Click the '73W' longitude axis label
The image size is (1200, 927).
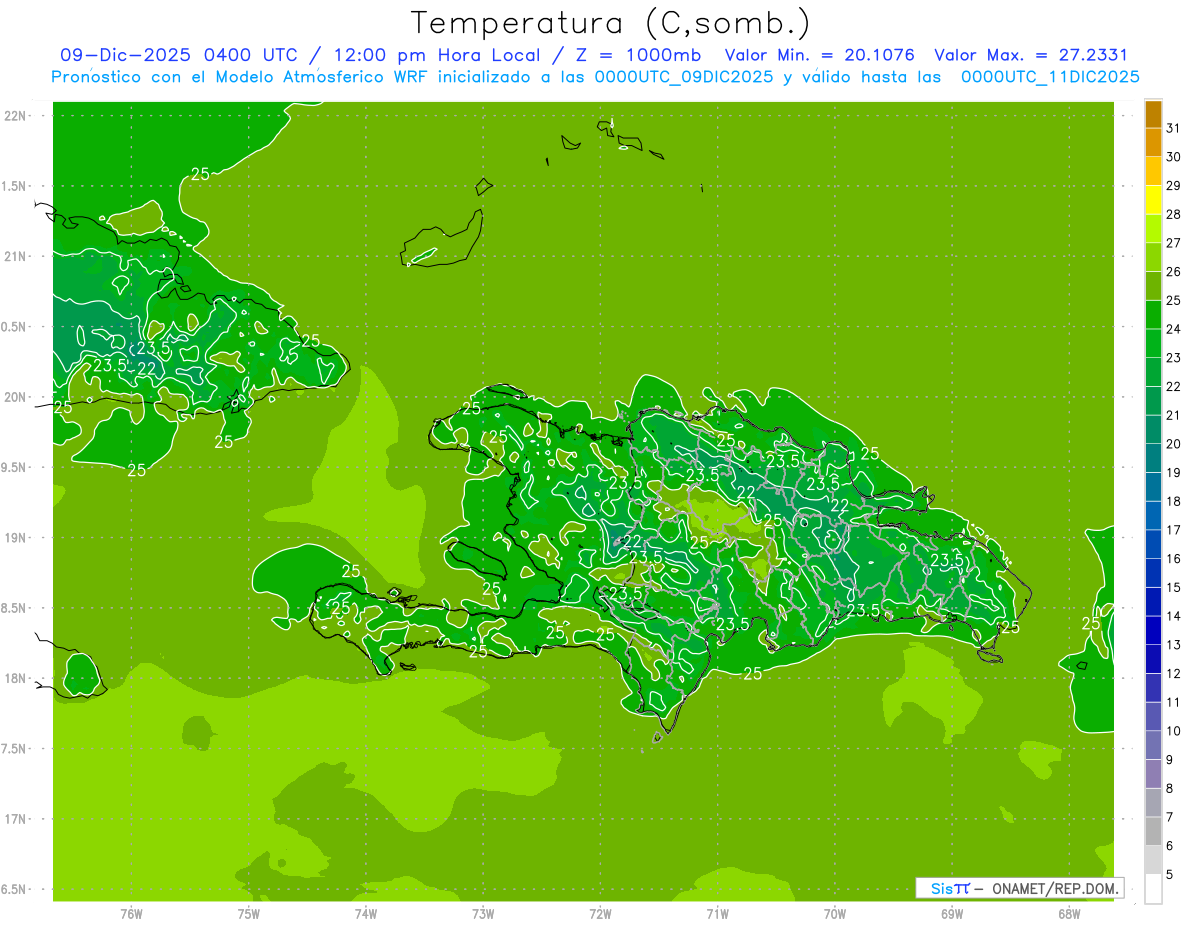[483, 914]
